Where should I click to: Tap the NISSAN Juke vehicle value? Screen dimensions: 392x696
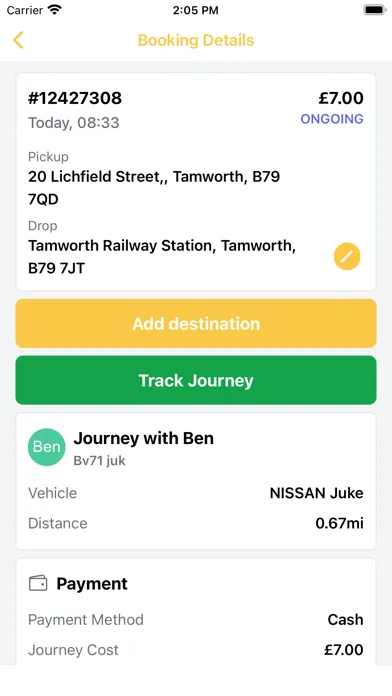[x=317, y=493]
